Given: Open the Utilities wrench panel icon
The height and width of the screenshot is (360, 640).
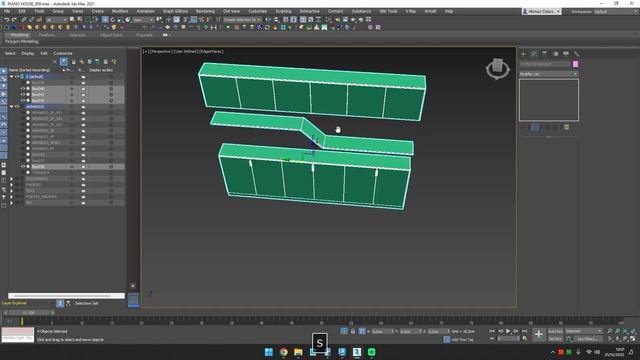Looking at the screenshot, I should pyautogui.click(x=576, y=54).
